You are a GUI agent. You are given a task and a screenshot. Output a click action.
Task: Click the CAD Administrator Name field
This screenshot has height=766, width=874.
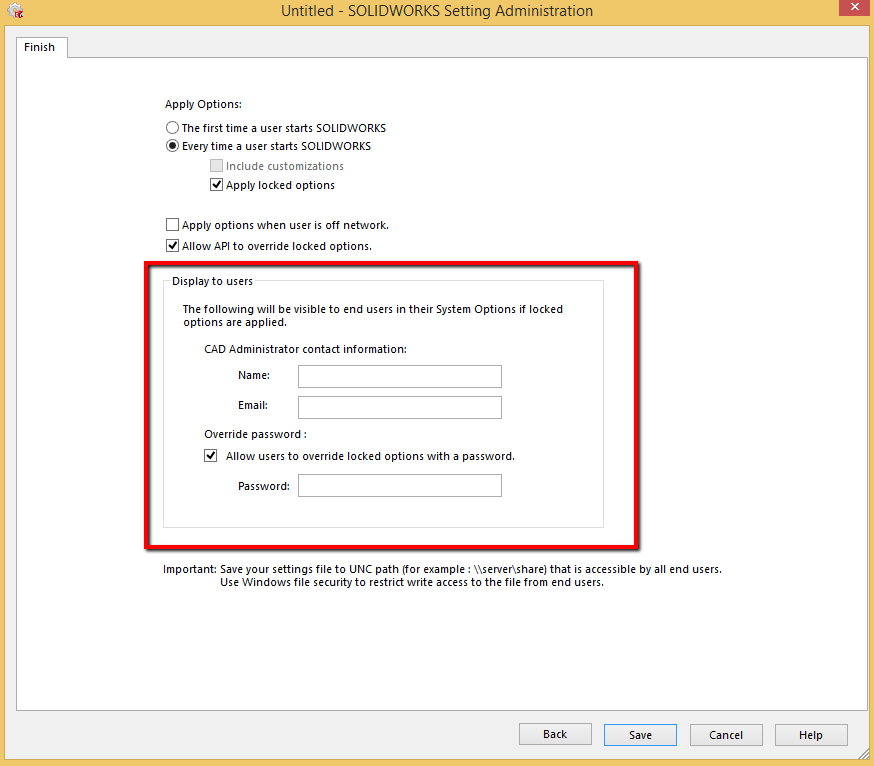point(400,376)
